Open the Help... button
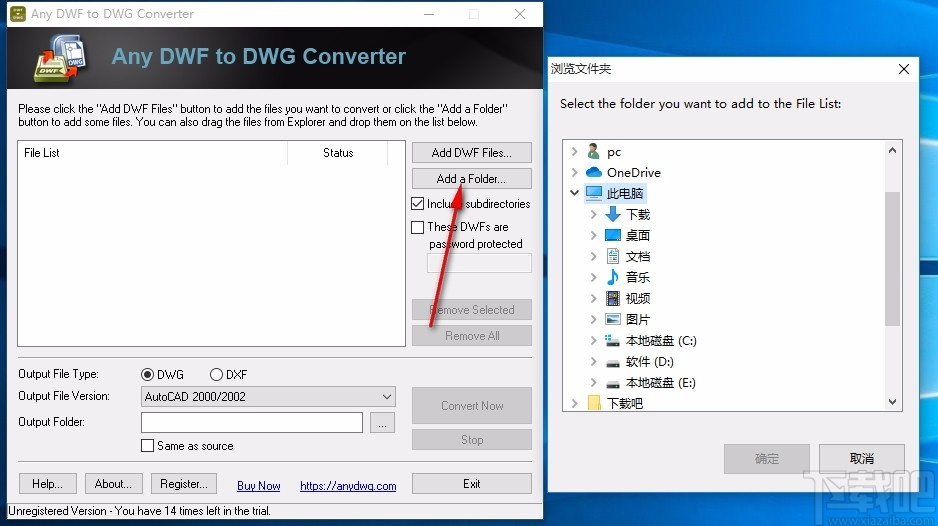938x526 pixels. [x=47, y=484]
